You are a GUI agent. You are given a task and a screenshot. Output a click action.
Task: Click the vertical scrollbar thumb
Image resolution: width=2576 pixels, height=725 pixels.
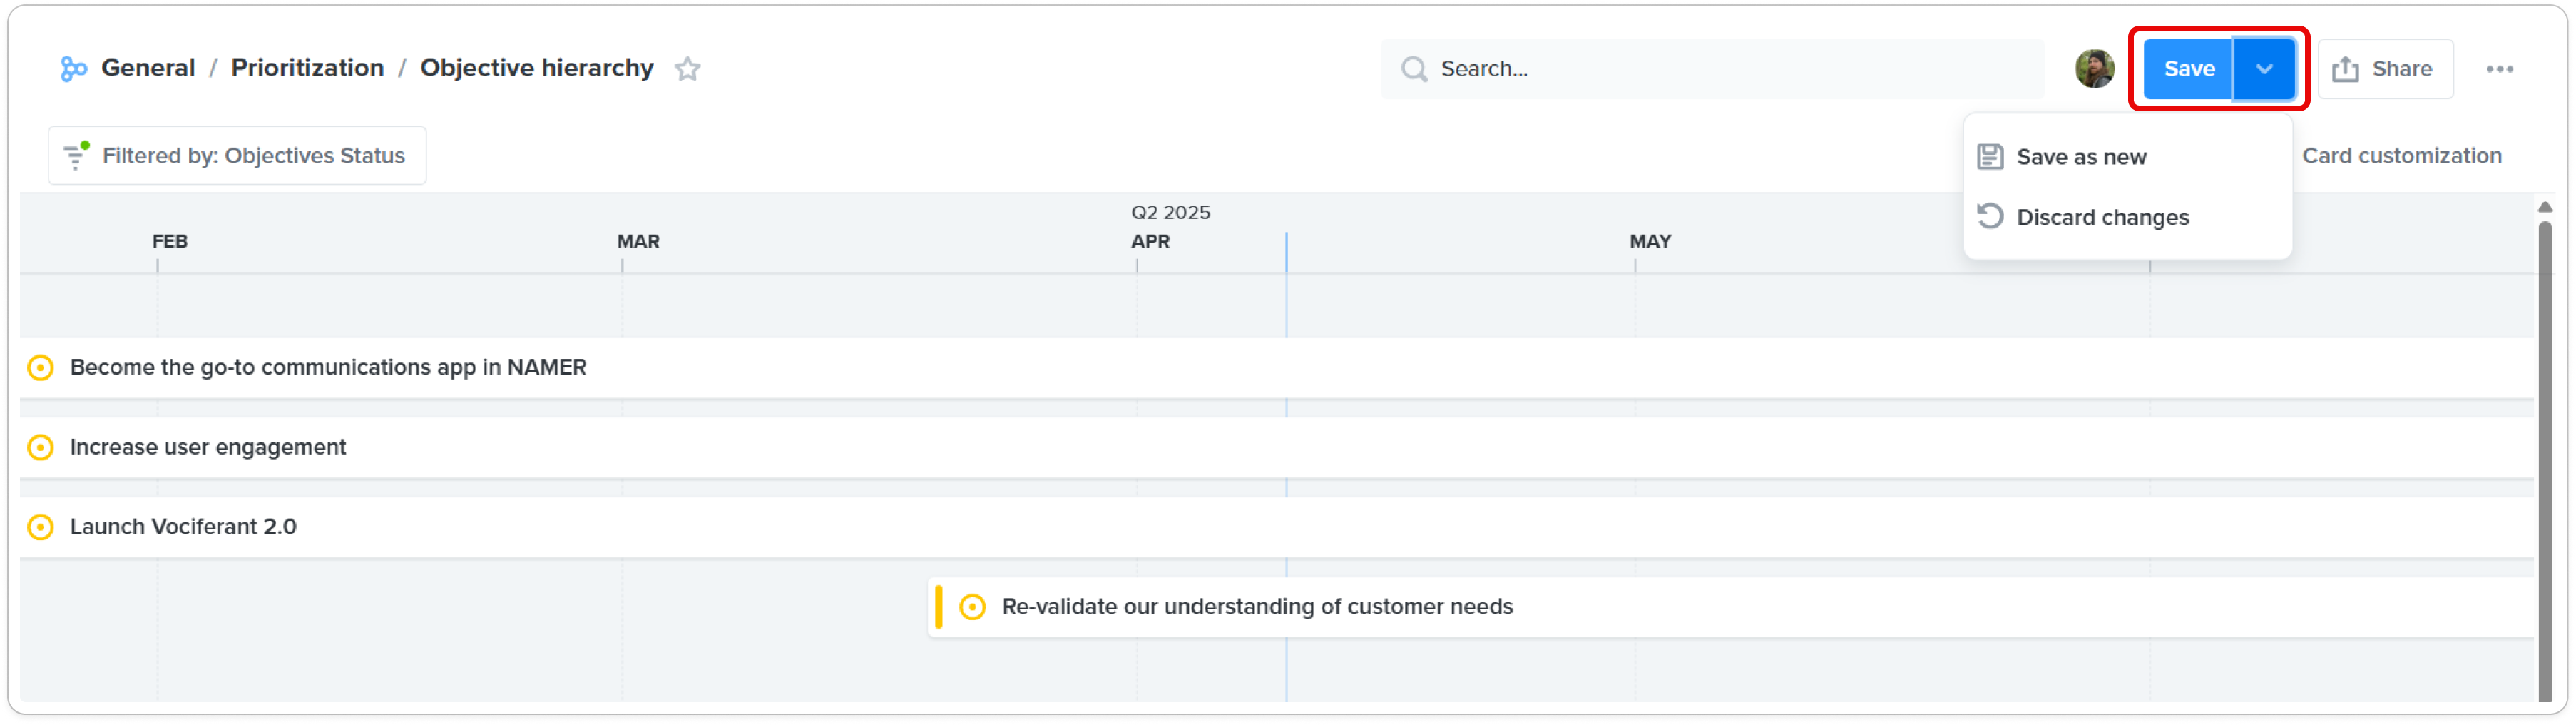coord(2545,461)
